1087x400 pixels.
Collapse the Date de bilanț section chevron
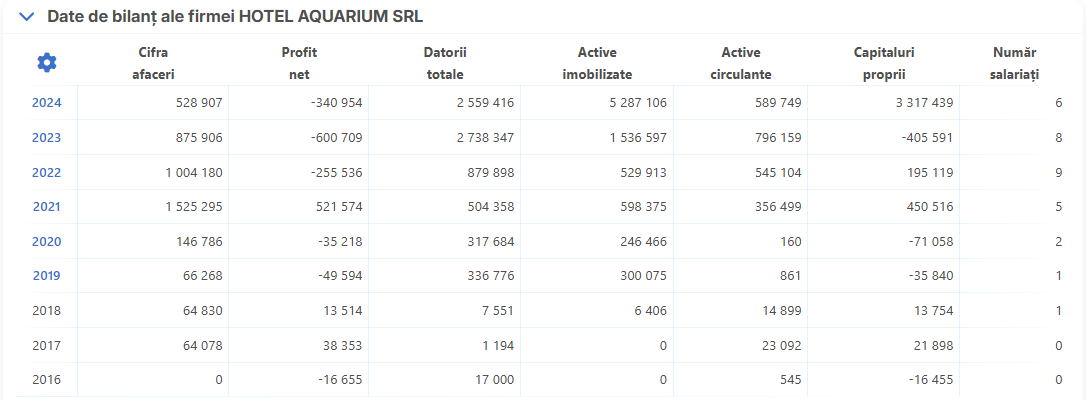pos(27,17)
